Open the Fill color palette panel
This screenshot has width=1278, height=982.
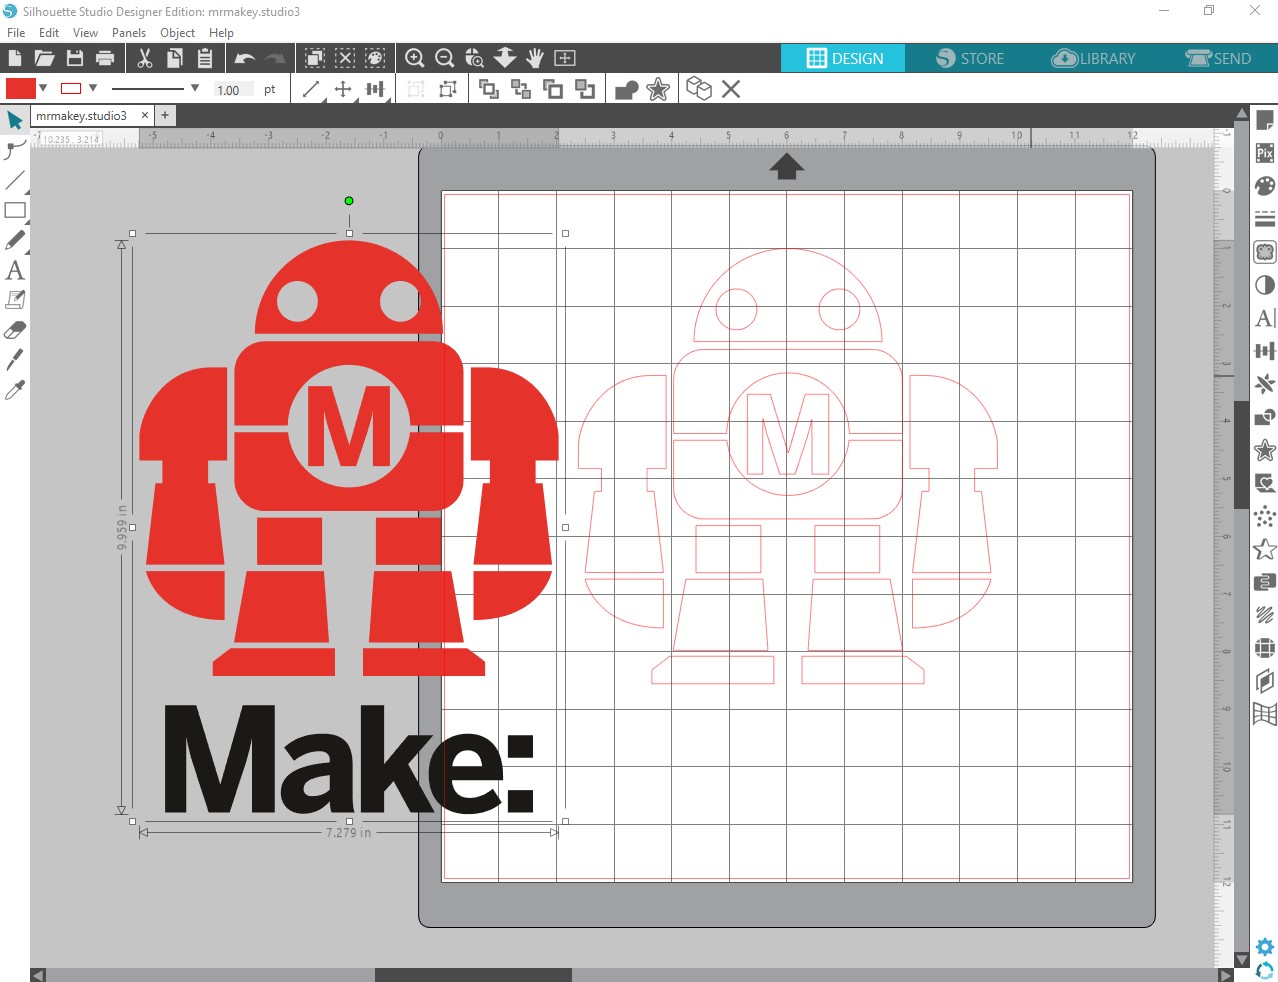1265,186
